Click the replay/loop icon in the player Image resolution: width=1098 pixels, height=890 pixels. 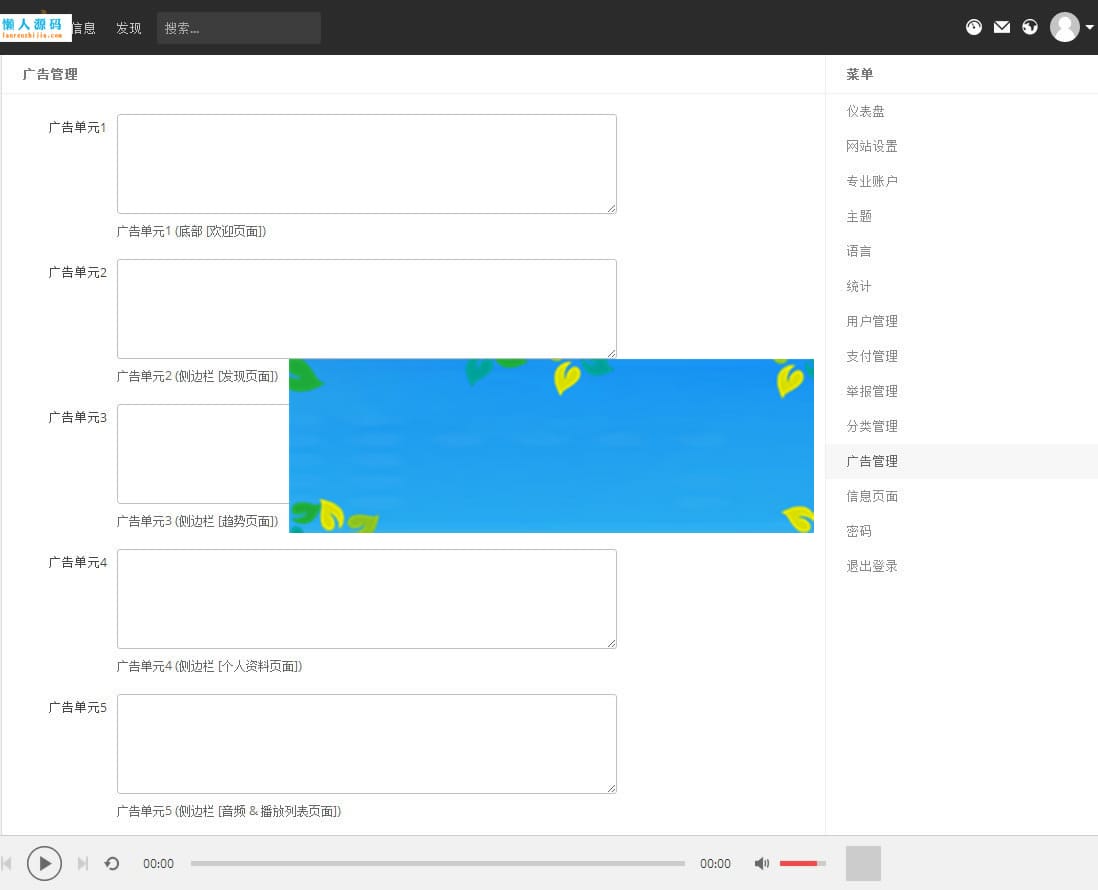pos(112,863)
